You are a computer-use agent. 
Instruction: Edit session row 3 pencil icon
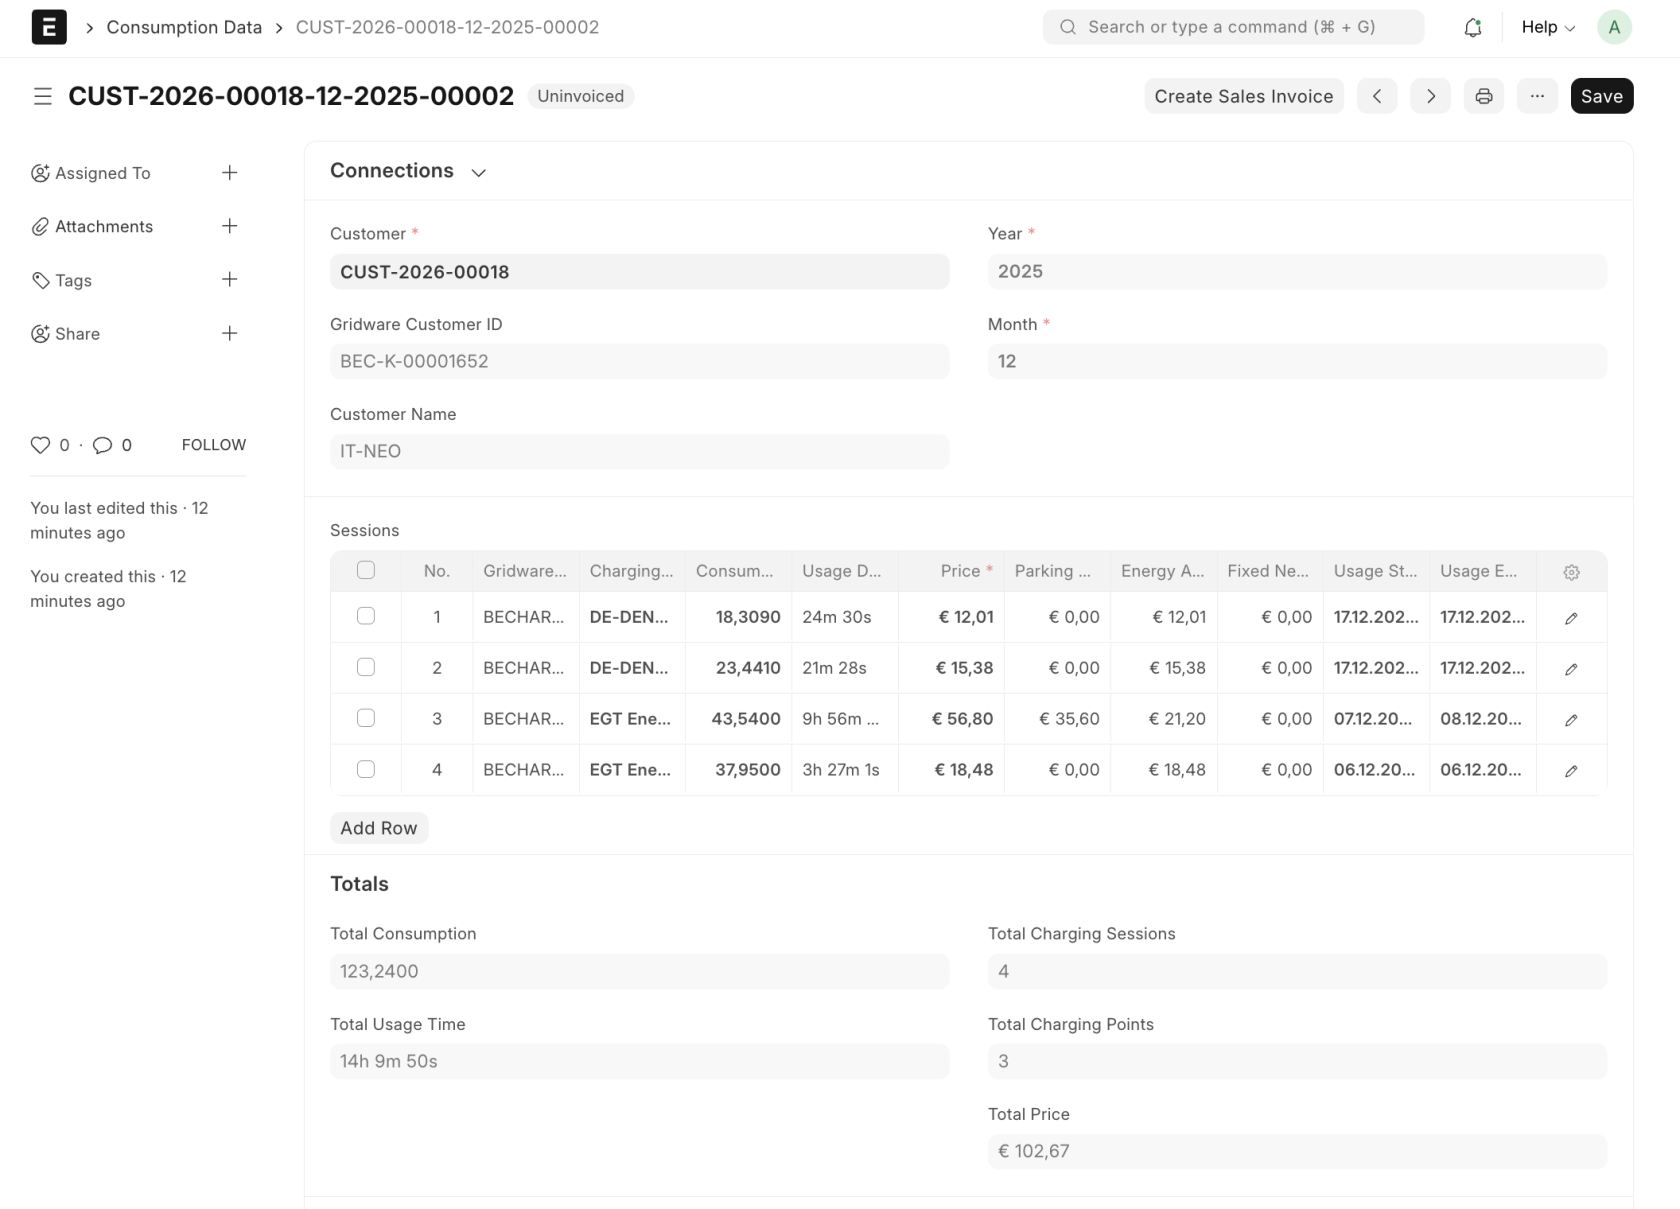[x=1571, y=720]
